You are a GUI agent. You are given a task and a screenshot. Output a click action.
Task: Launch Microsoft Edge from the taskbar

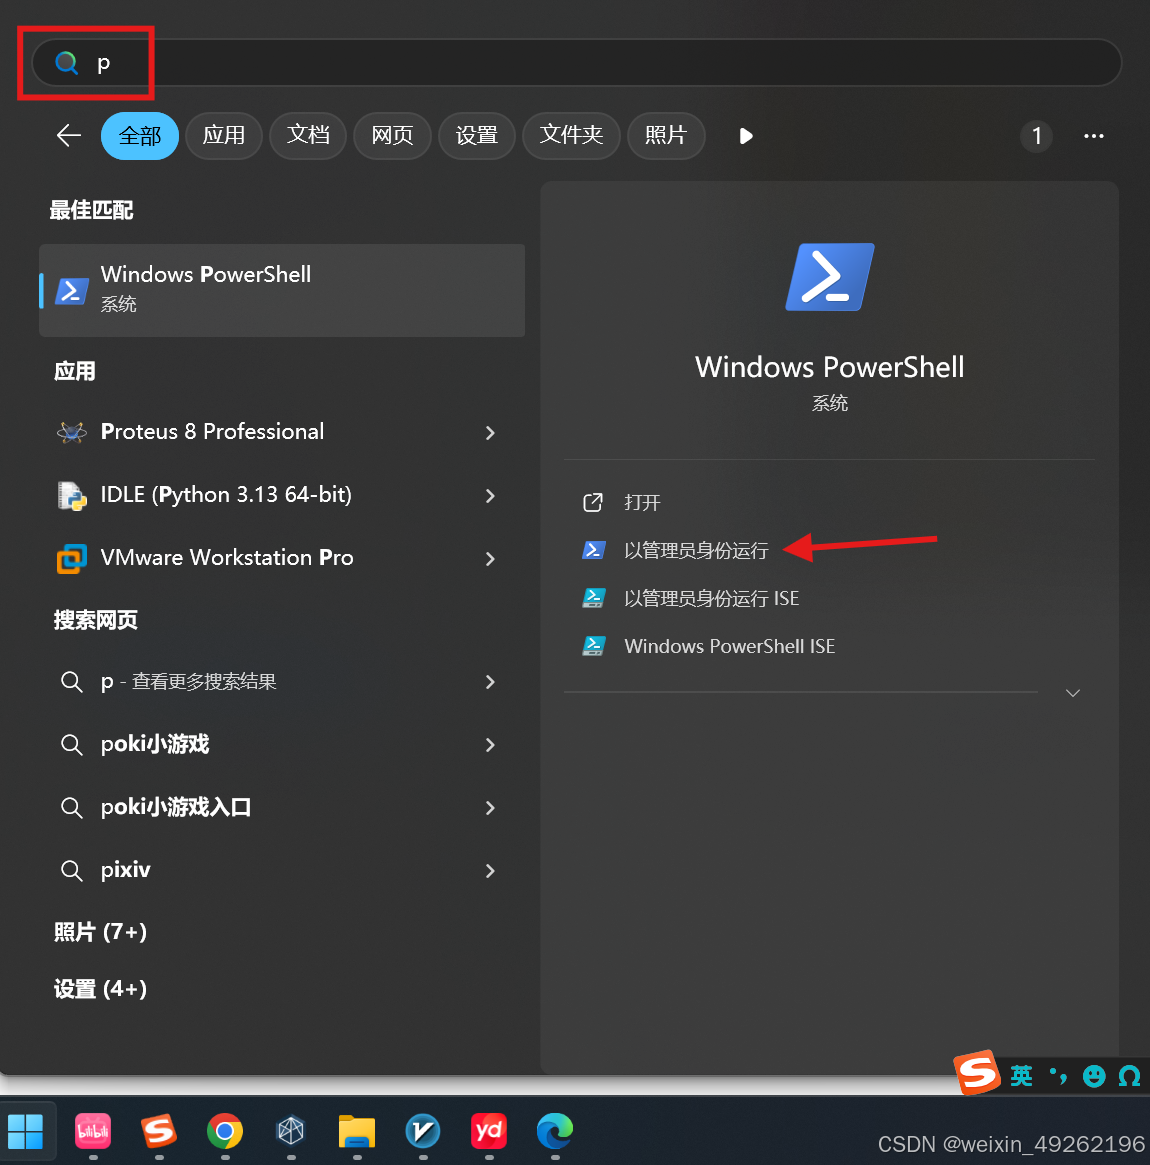point(555,1132)
